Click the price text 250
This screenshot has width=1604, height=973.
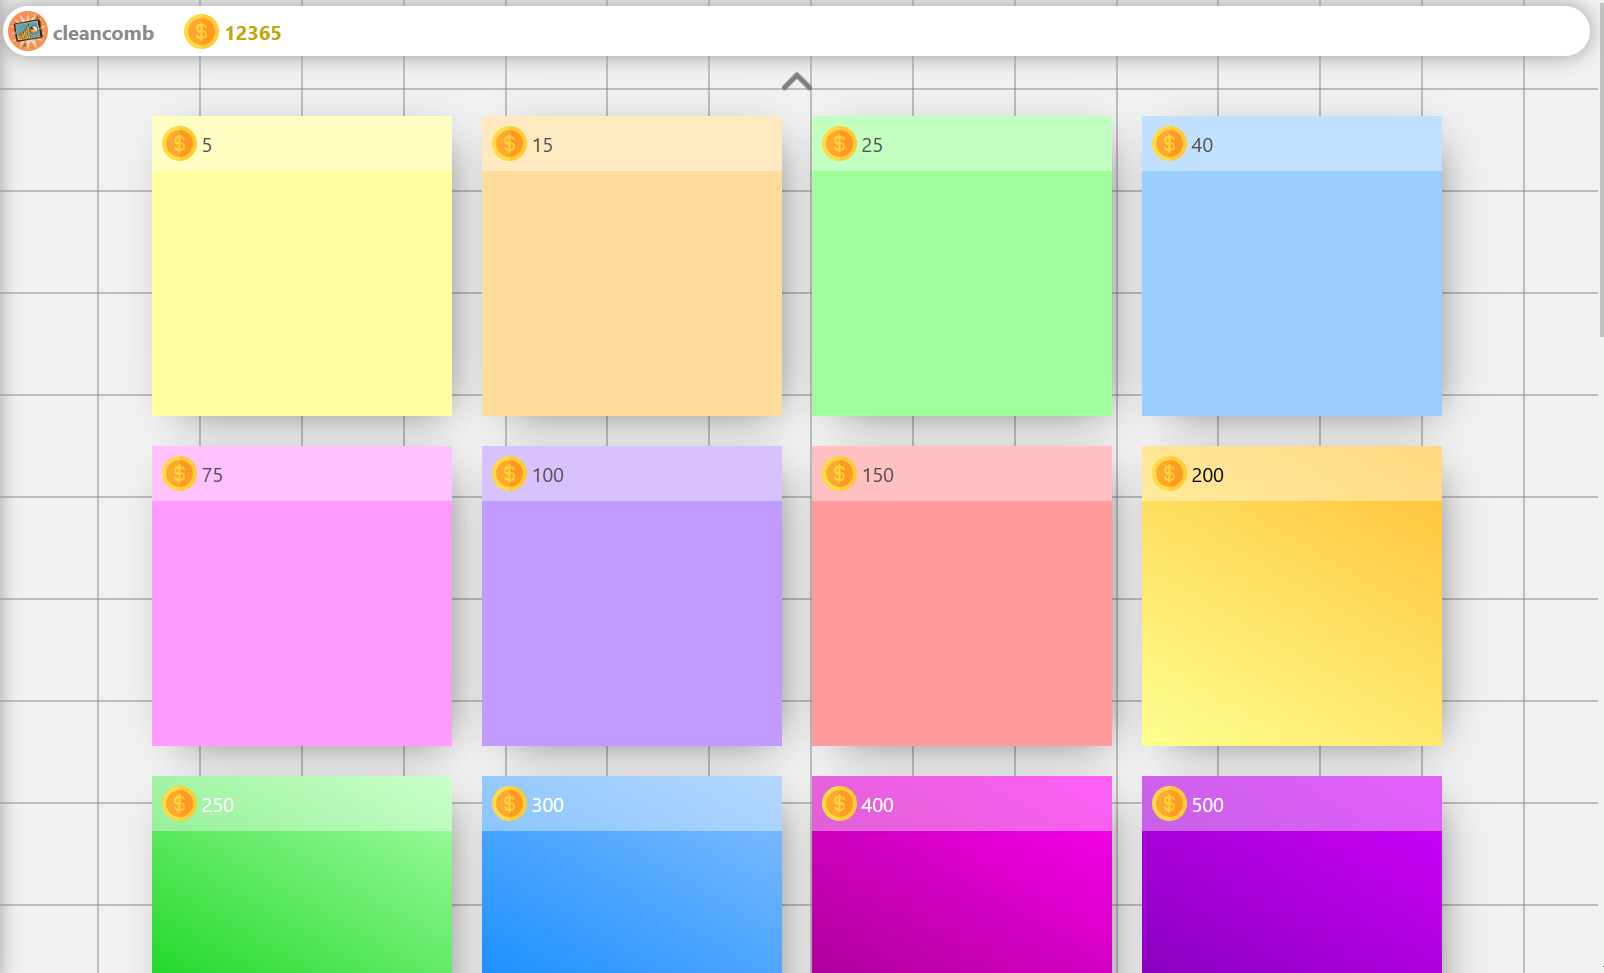point(218,805)
